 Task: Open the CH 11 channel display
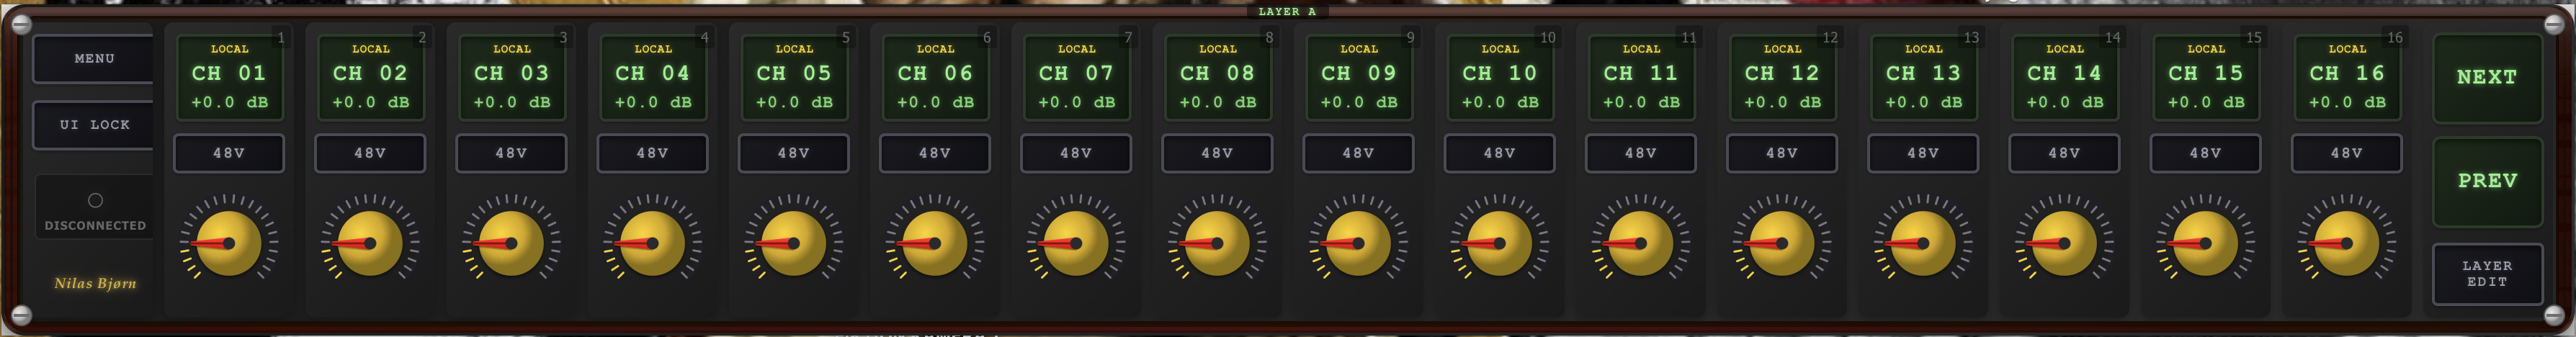[1641, 77]
